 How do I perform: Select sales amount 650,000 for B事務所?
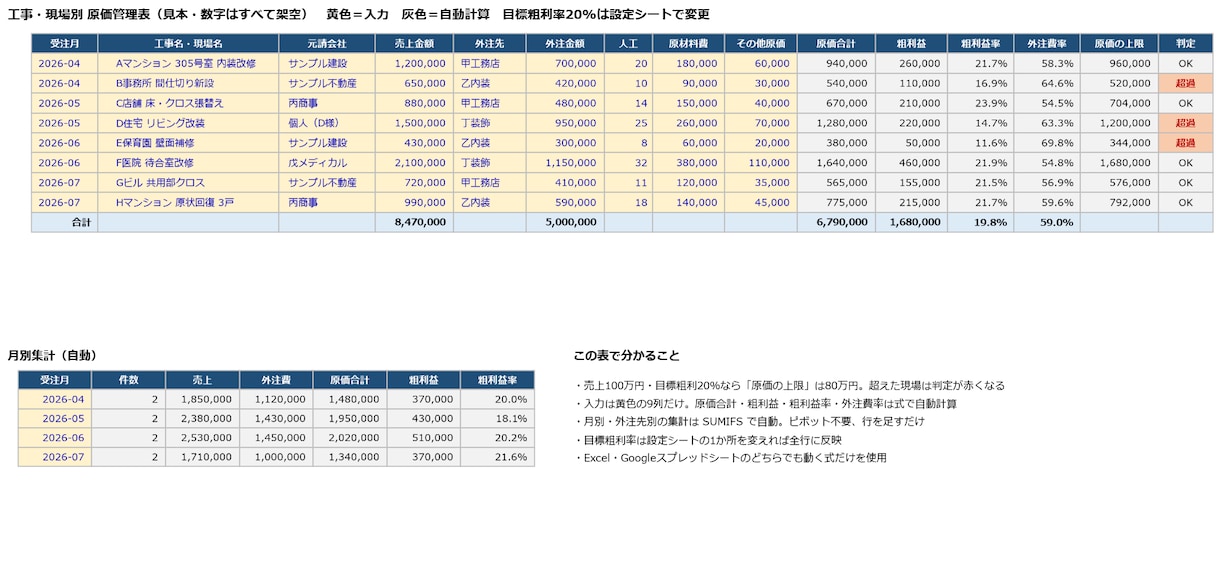(414, 83)
